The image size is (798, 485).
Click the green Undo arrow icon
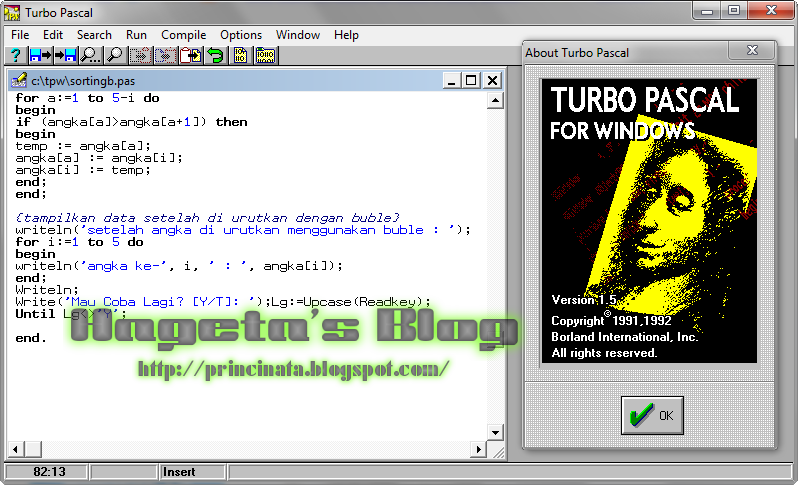pos(215,55)
